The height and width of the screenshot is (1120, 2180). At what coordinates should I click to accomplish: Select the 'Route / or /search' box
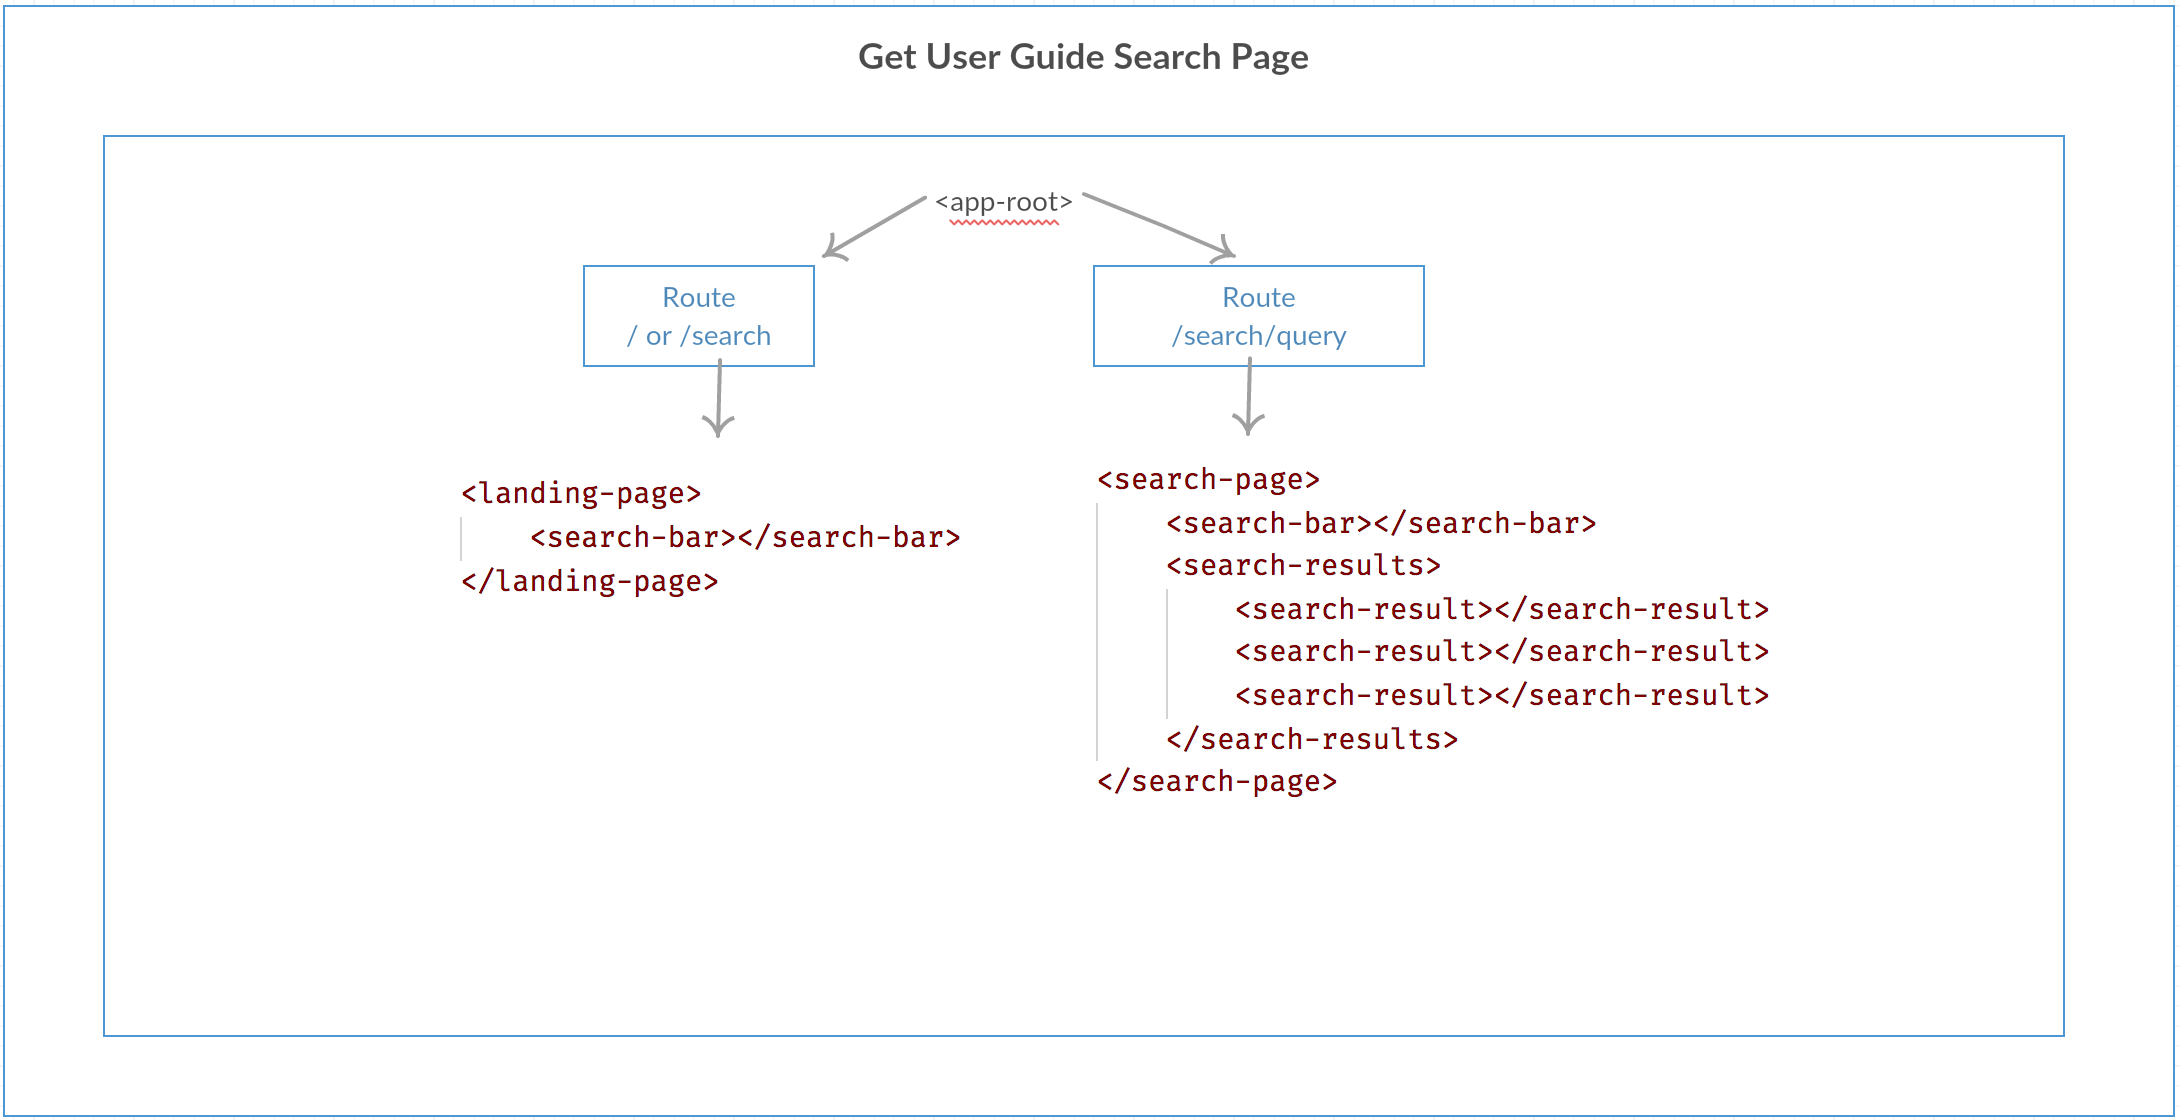699,316
